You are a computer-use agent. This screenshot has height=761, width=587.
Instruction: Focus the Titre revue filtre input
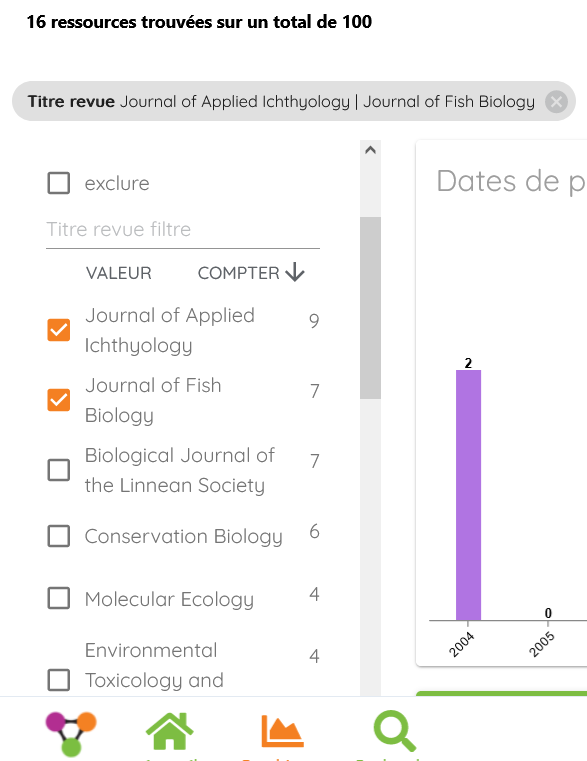click(183, 230)
